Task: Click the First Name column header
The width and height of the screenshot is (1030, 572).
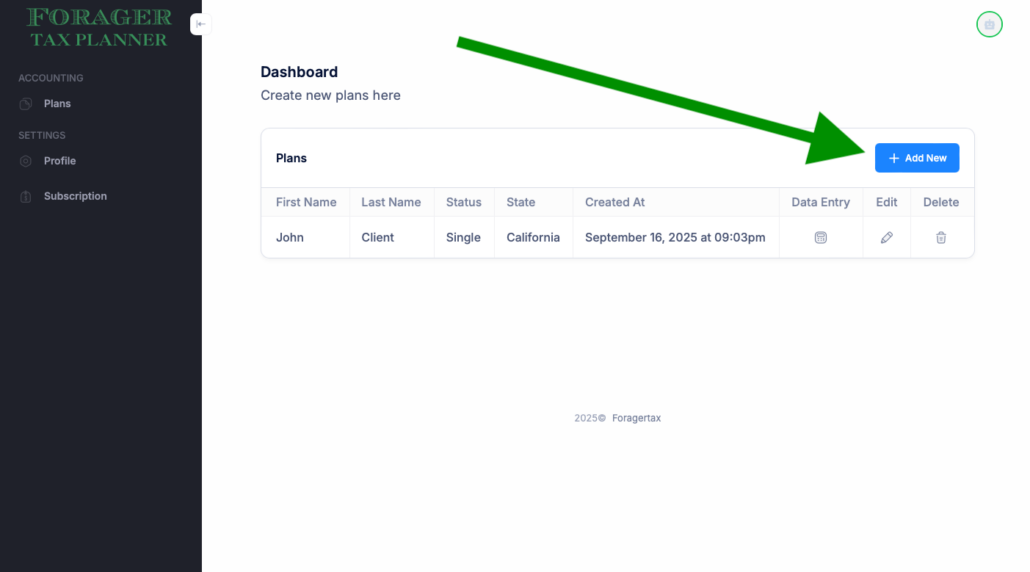Action: click(306, 202)
